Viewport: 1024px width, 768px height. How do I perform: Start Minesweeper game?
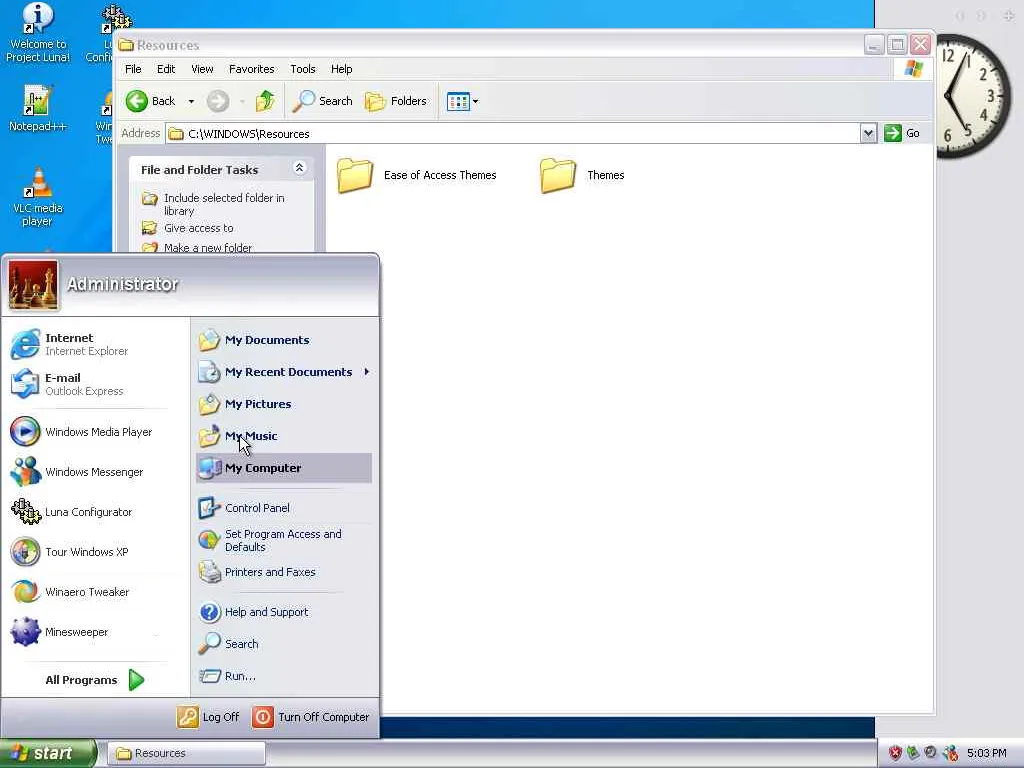[x=59, y=632]
